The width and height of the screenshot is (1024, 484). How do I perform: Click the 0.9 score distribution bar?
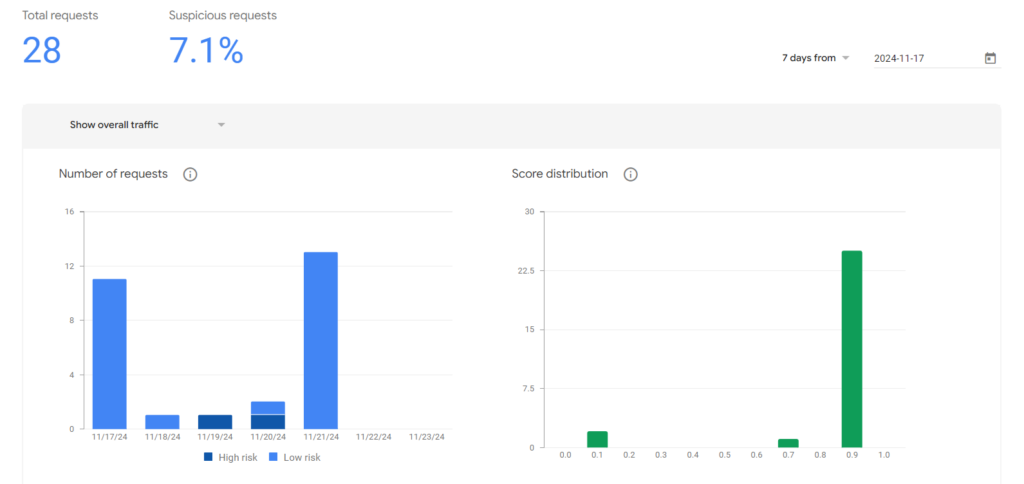pyautogui.click(x=852, y=349)
